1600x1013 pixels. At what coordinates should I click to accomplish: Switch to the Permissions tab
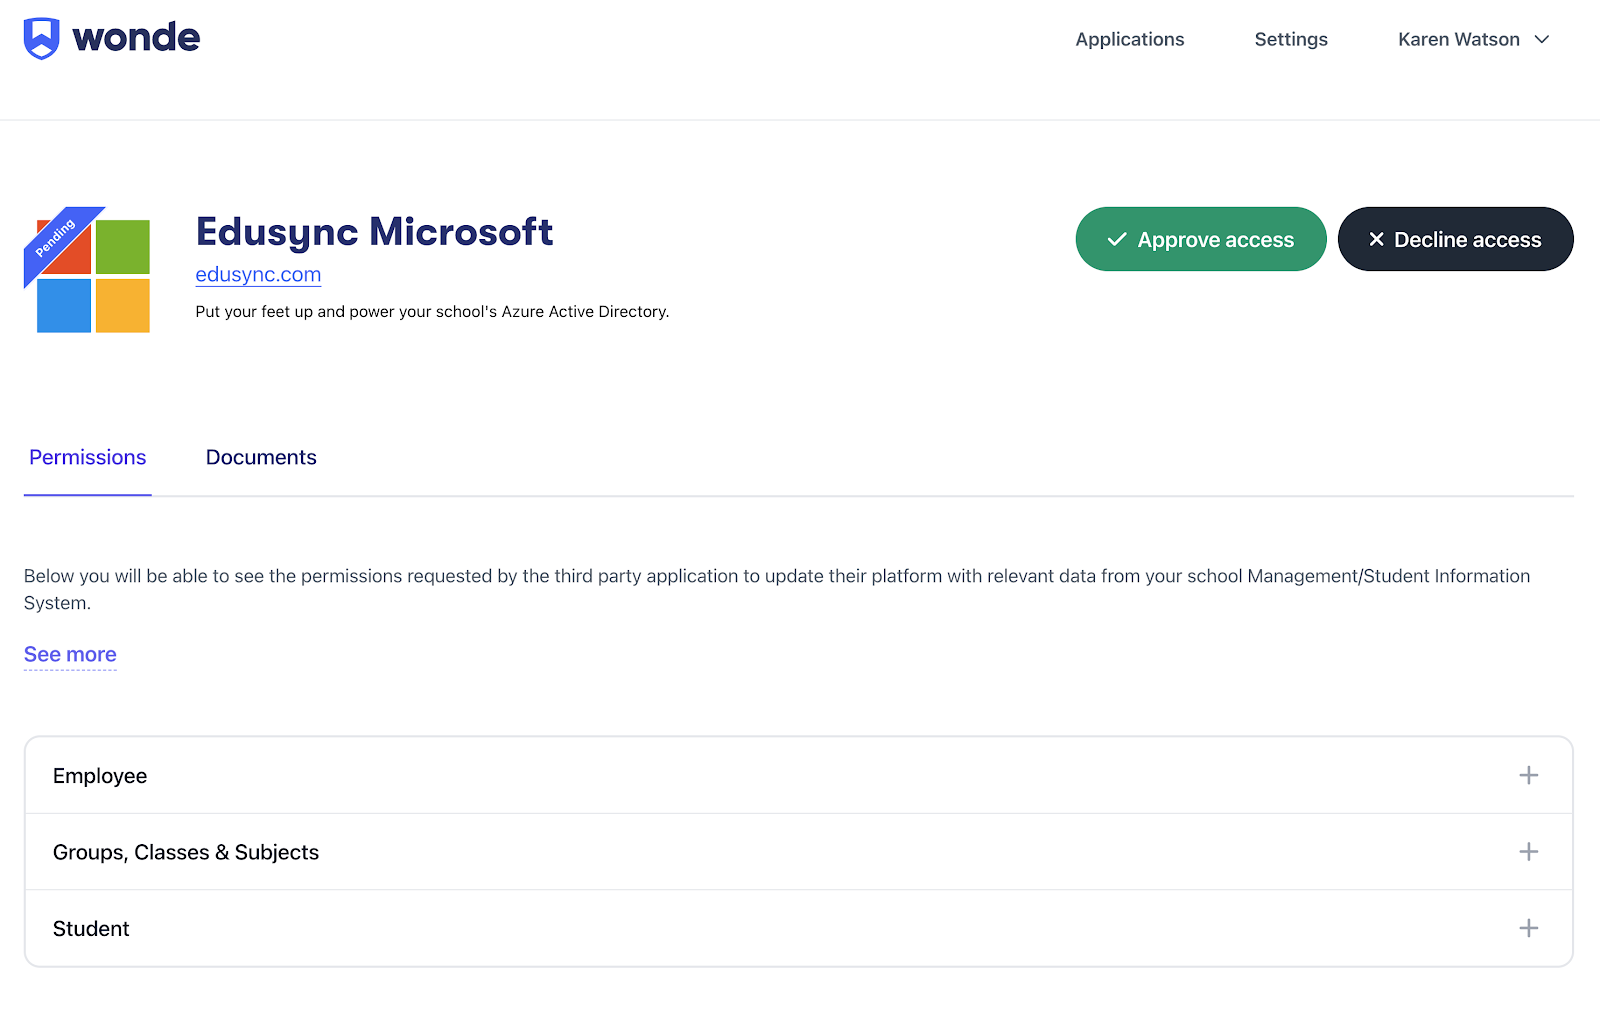pyautogui.click(x=88, y=457)
